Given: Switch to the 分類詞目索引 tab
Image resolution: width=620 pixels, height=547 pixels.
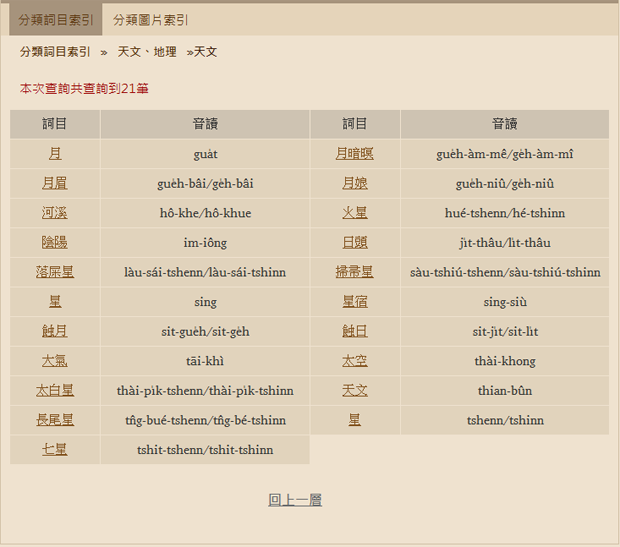Looking at the screenshot, I should [x=56, y=19].
